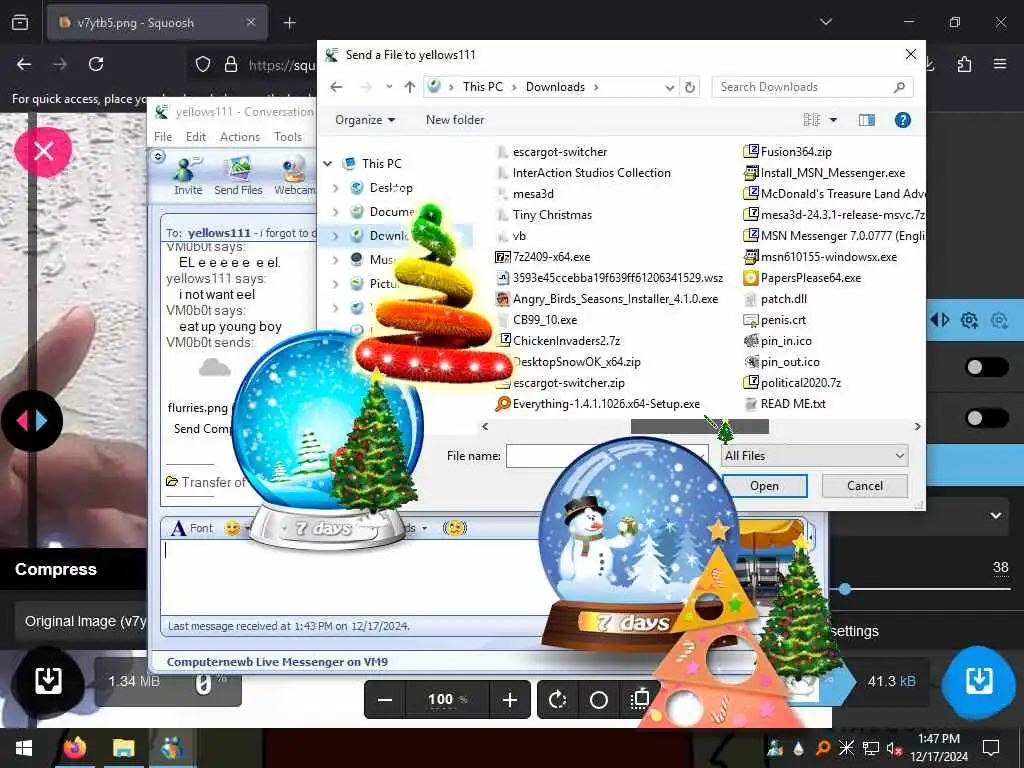Click the Messenger icon on the taskbar
The image size is (1024, 768).
(172, 748)
